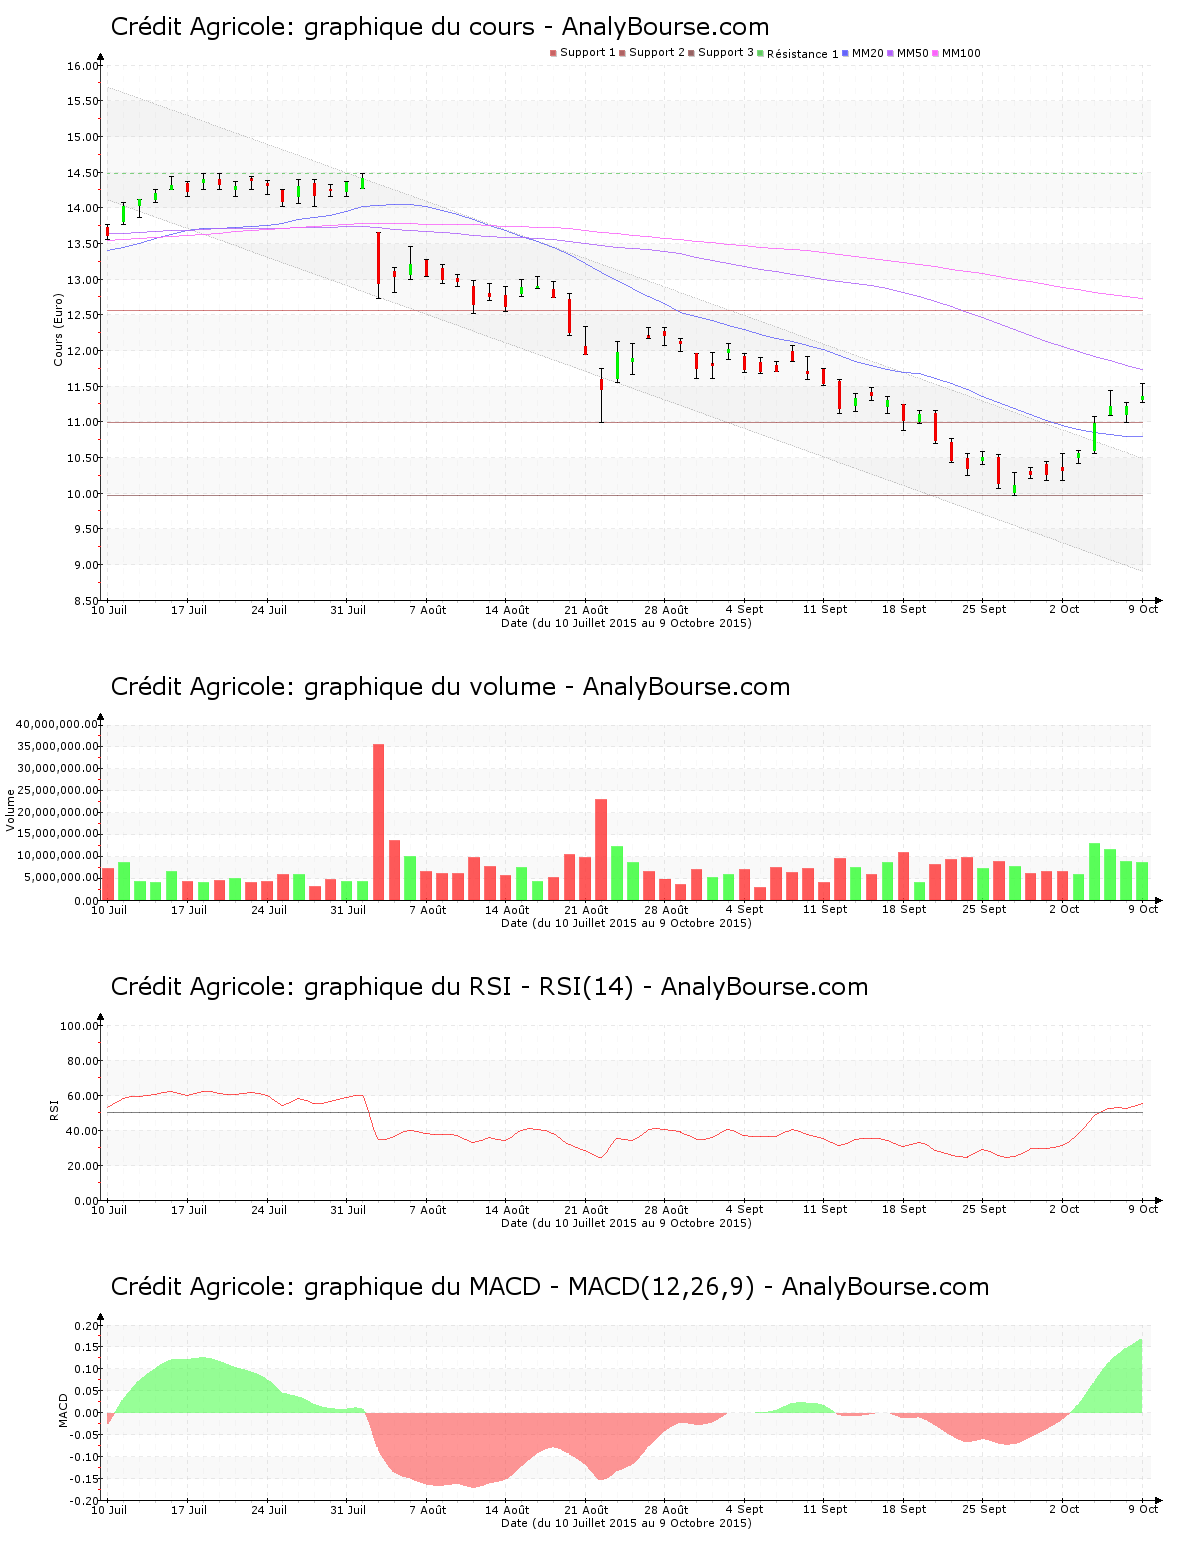Click the 25,000,000.00 volume axis value
Viewport: 1200px width, 1550px height.
pos(57,790)
